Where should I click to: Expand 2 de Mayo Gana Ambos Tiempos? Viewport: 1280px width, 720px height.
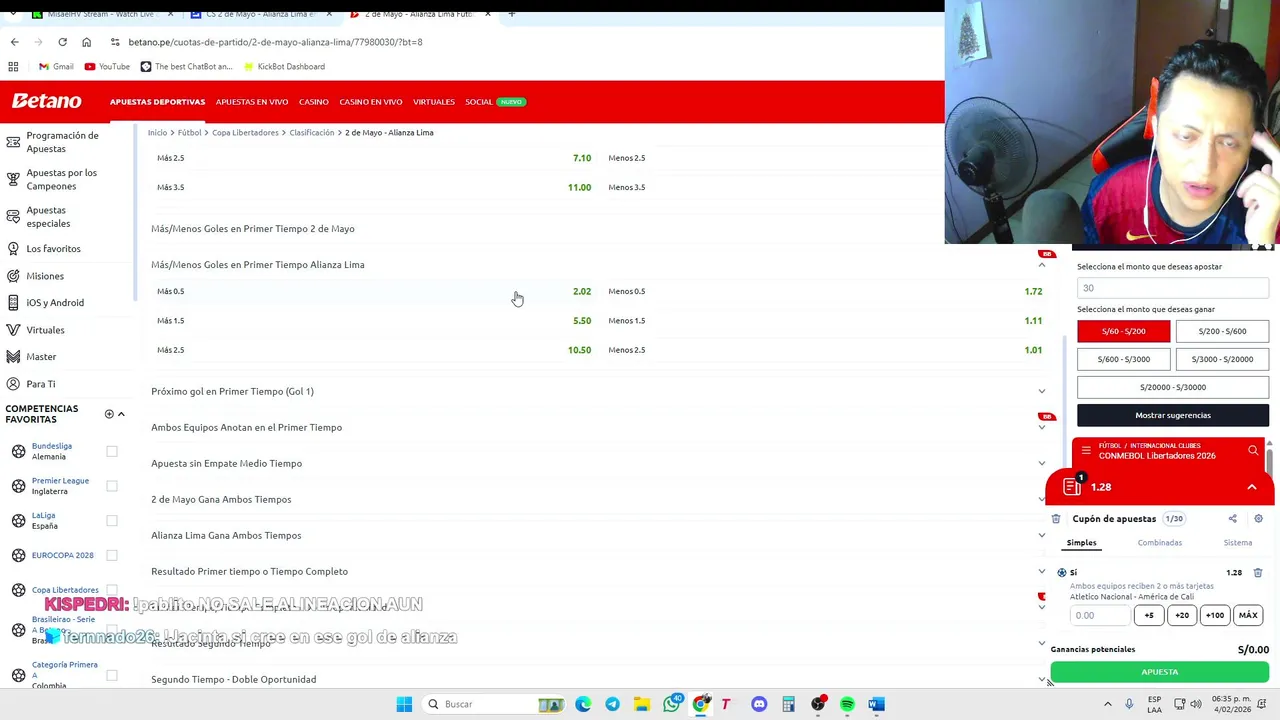(x=1041, y=499)
